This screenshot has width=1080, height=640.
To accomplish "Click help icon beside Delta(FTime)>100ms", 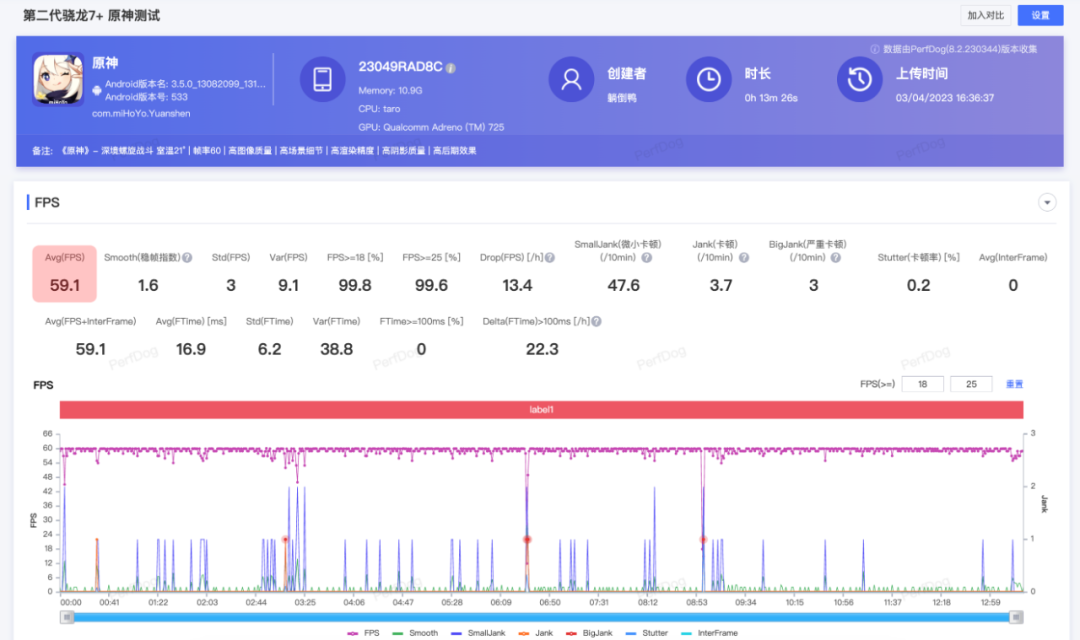I will [597, 322].
